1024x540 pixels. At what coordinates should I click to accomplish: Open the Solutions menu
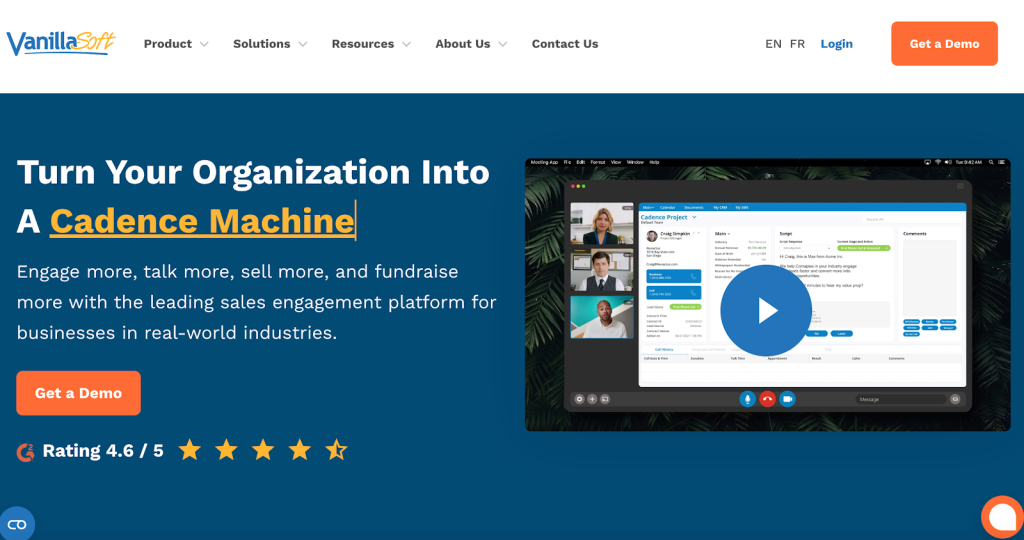click(x=261, y=44)
